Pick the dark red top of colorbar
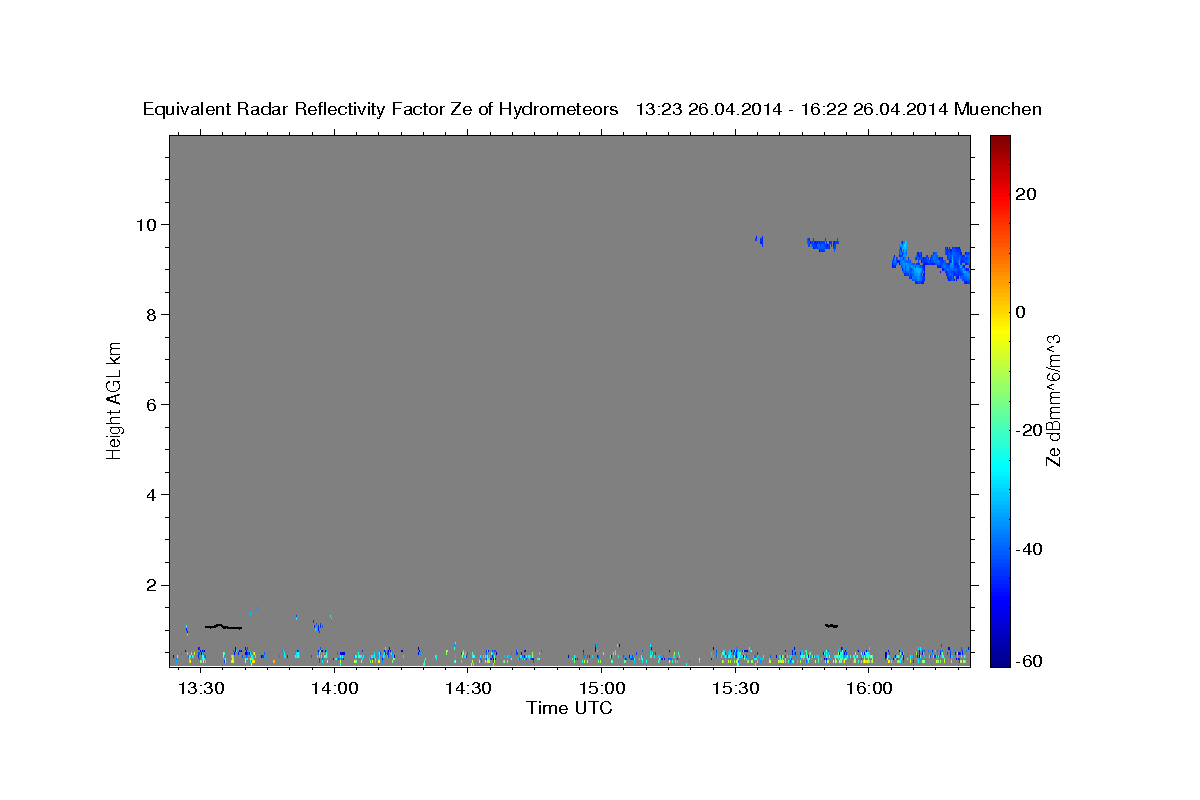The height and width of the screenshot is (800, 1200). click(x=1000, y=143)
